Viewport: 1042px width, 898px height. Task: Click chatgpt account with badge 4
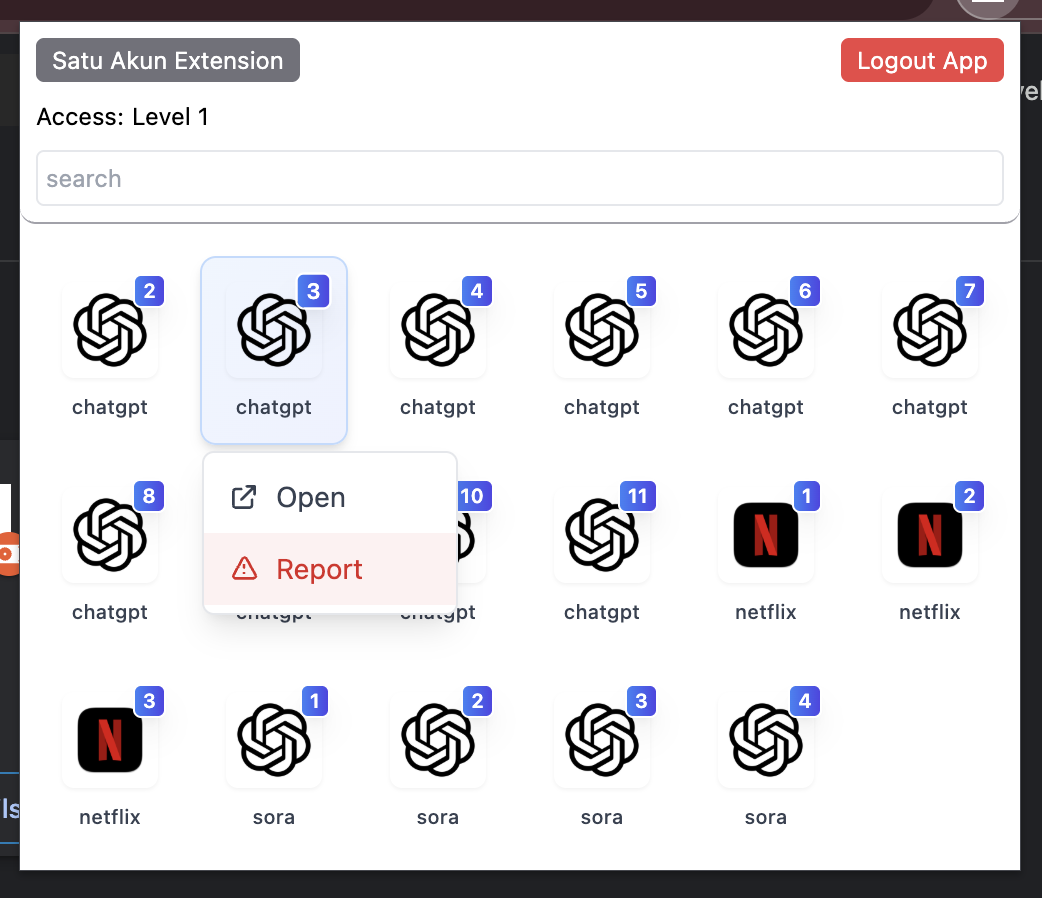(x=438, y=330)
